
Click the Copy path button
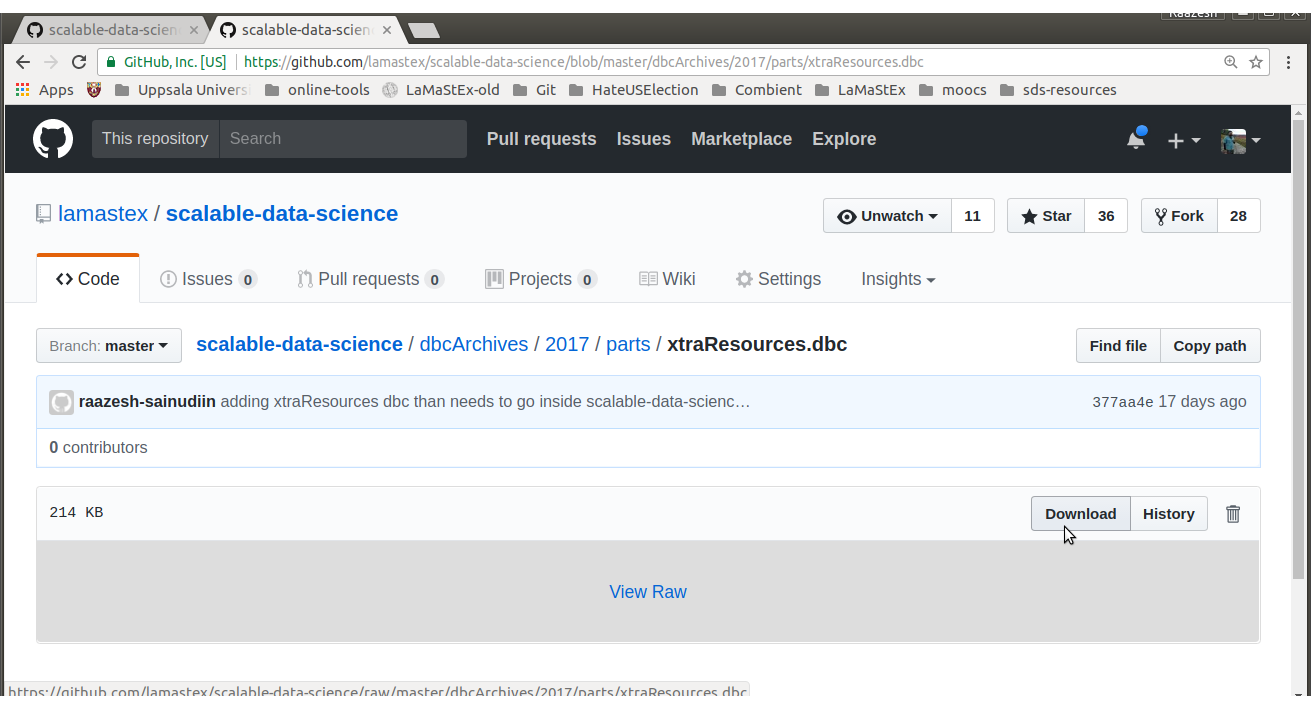coord(1210,346)
